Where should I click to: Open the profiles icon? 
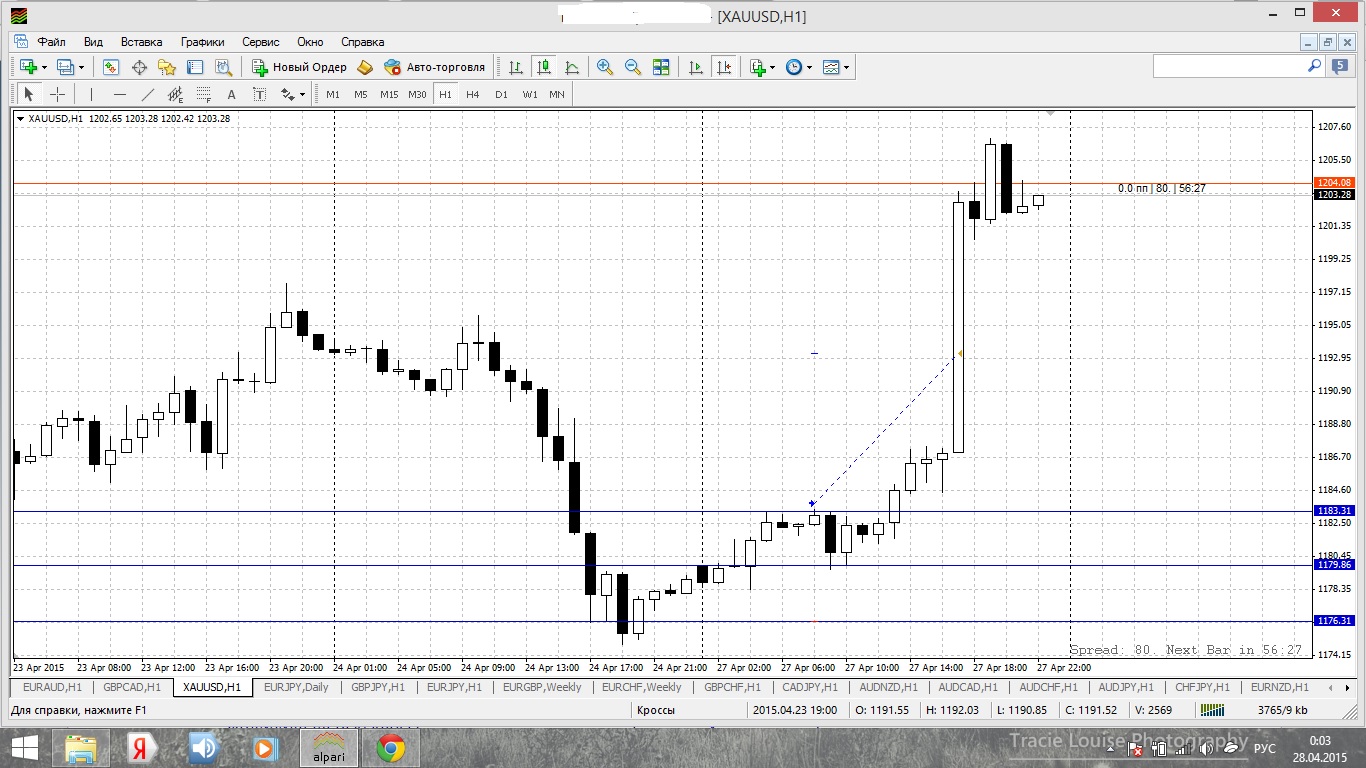65,67
